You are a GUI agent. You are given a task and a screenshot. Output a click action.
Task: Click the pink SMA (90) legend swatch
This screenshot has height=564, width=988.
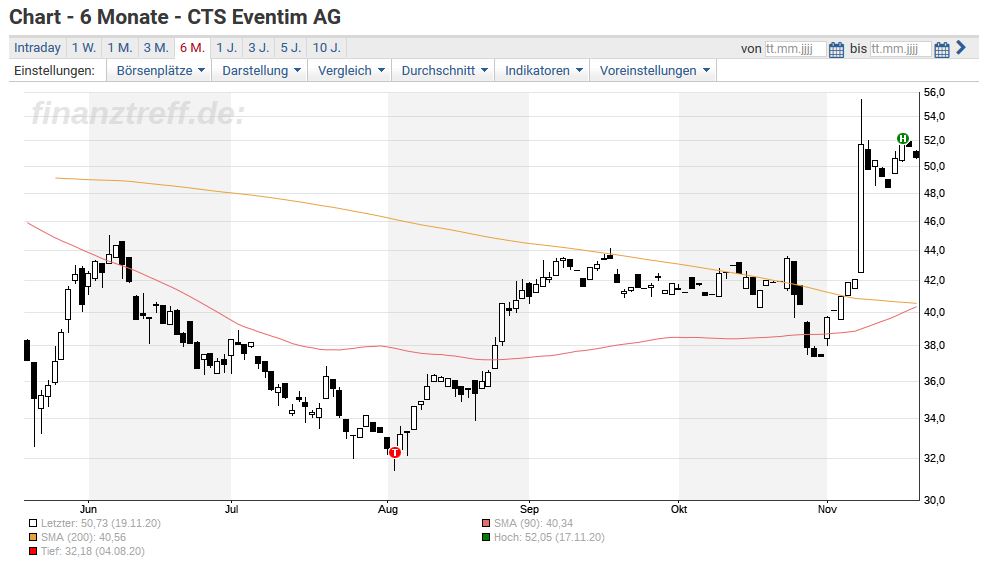point(485,523)
